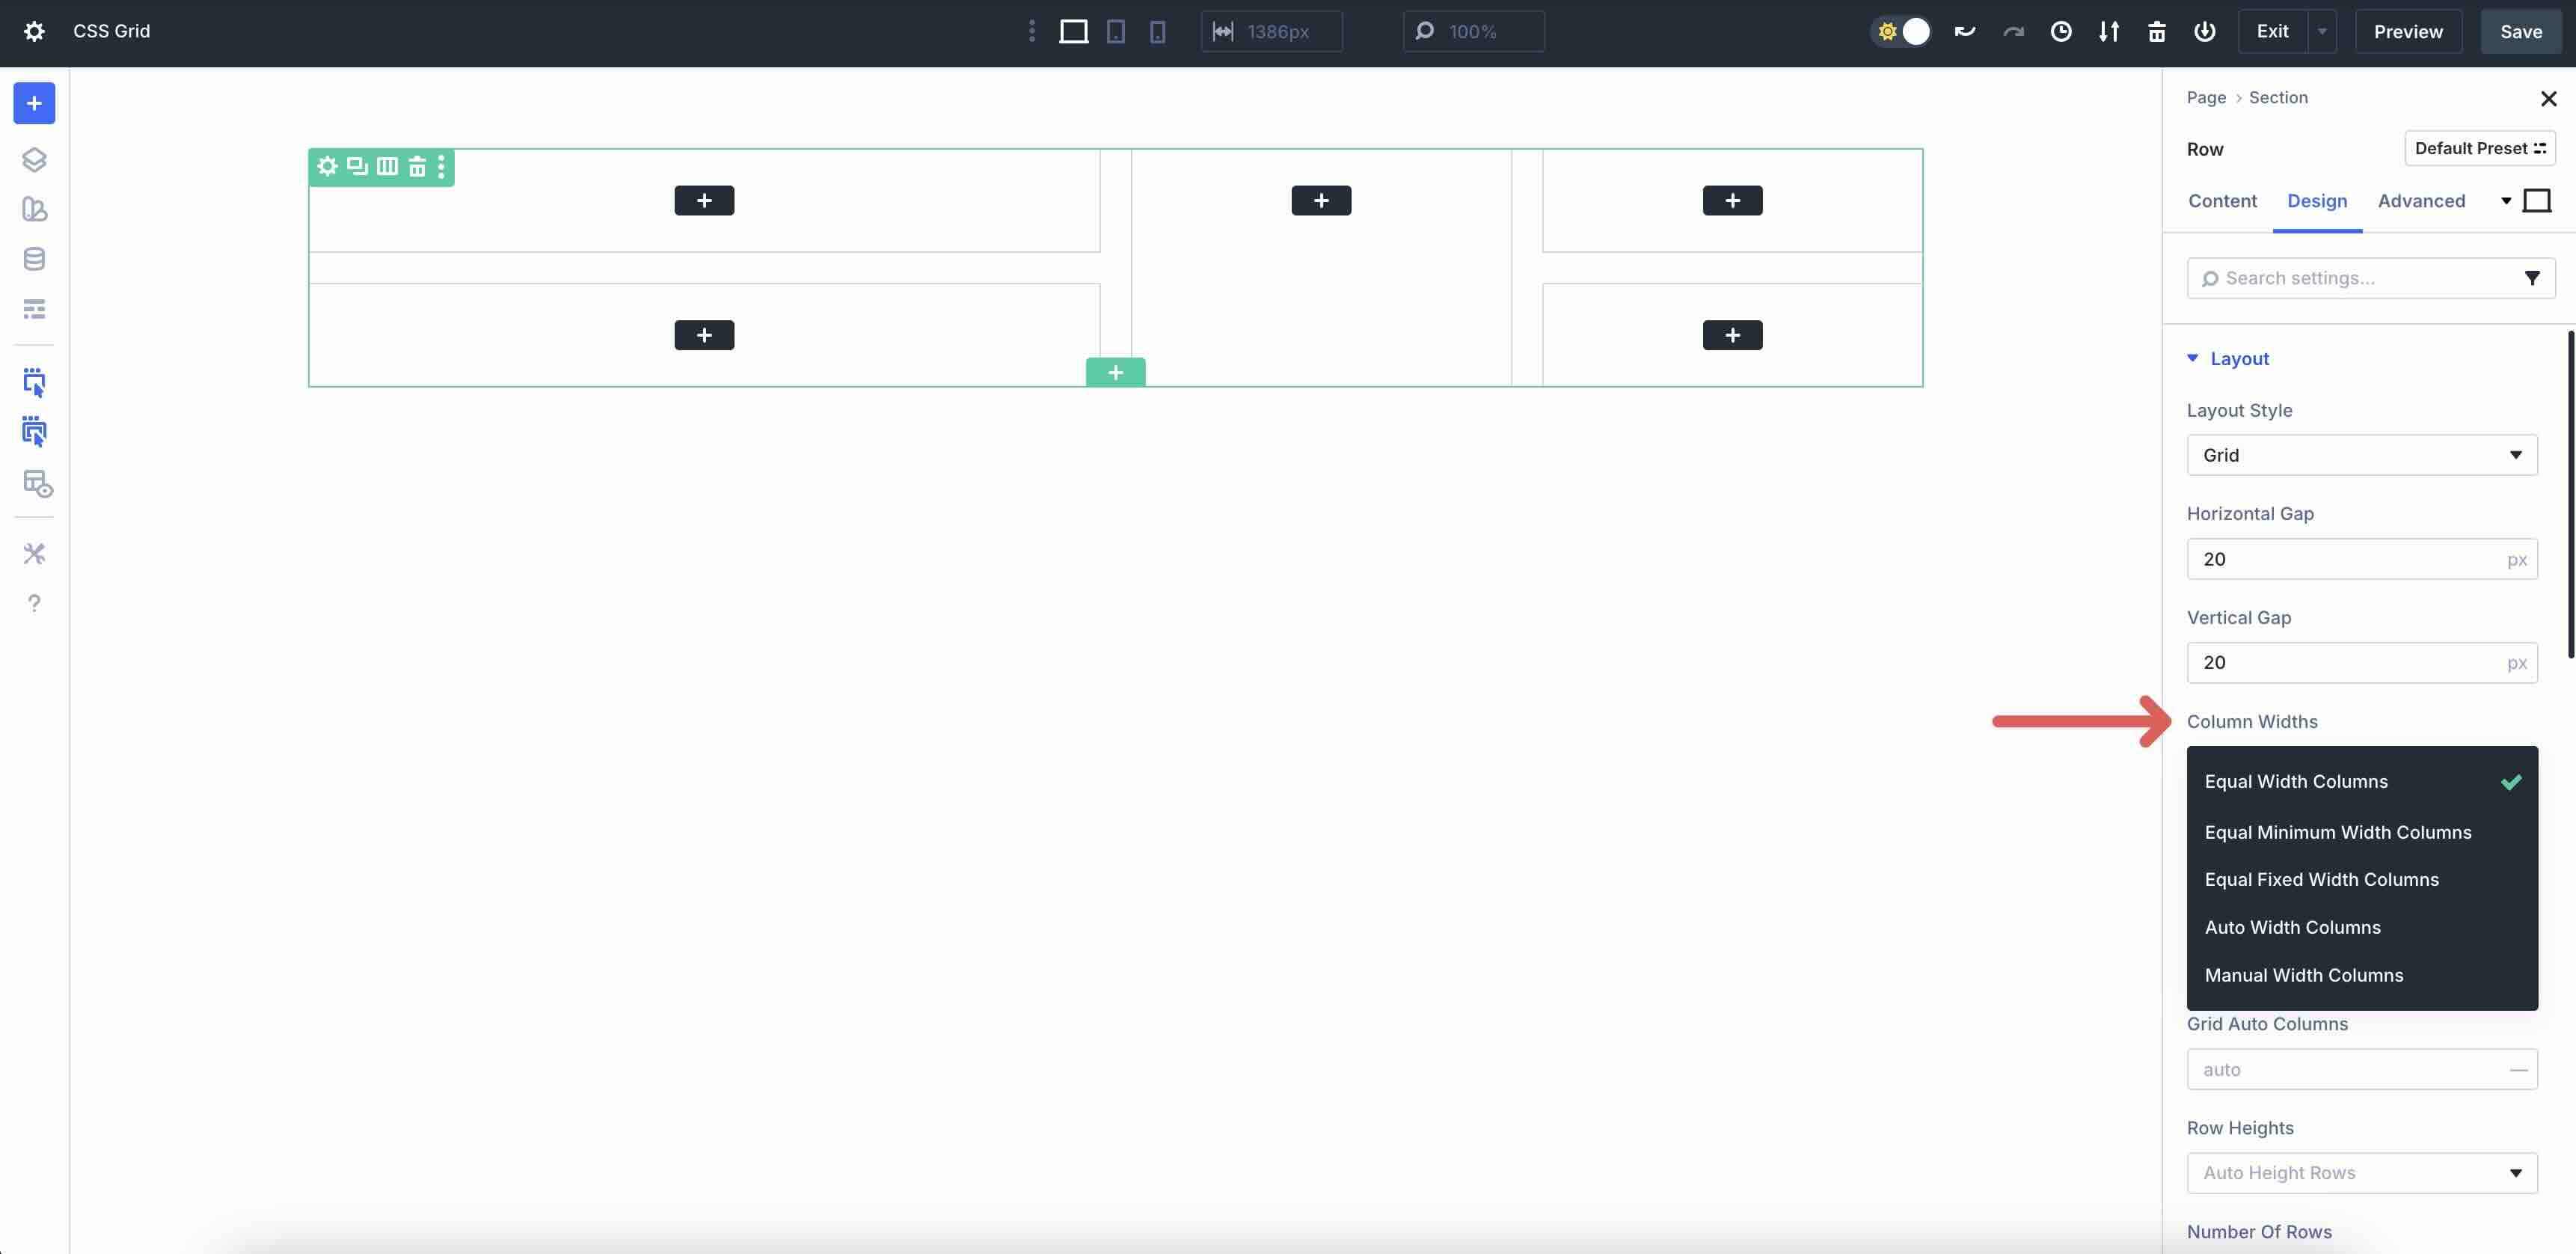Select Manual Width Columns option

point(2303,975)
